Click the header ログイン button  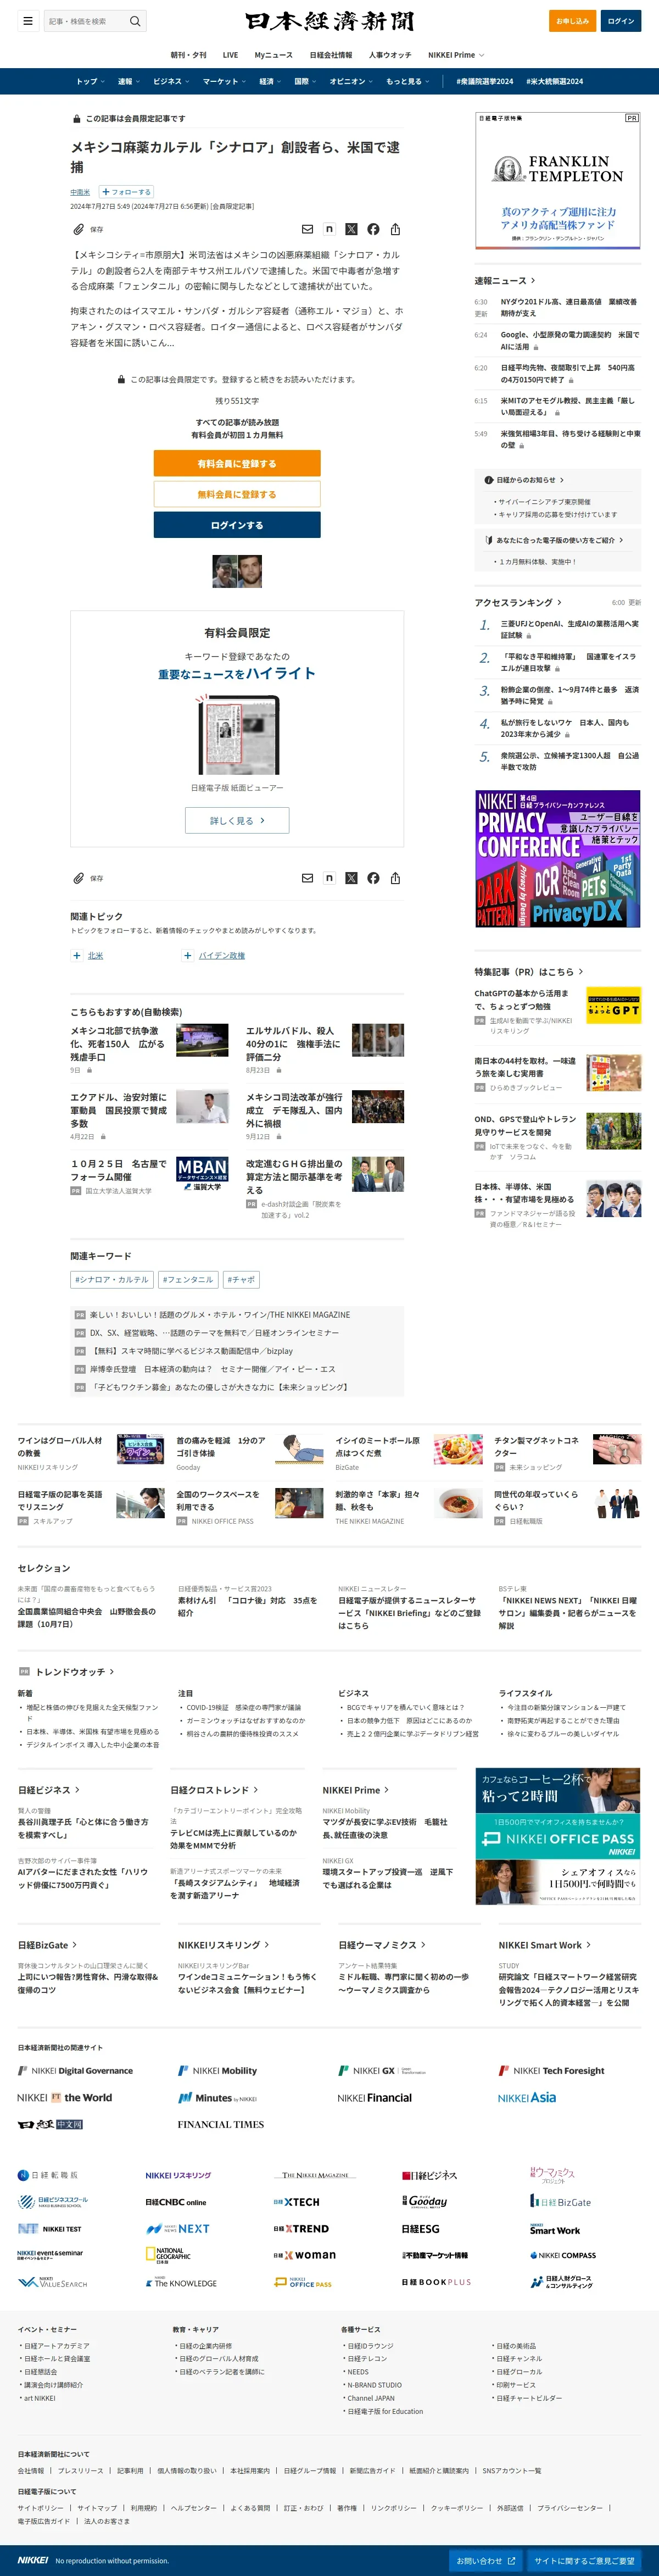point(621,21)
